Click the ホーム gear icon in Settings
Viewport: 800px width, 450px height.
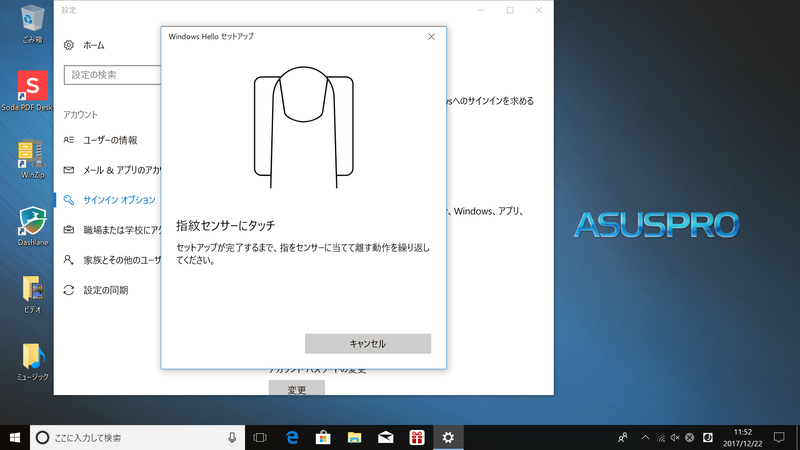[x=69, y=45]
